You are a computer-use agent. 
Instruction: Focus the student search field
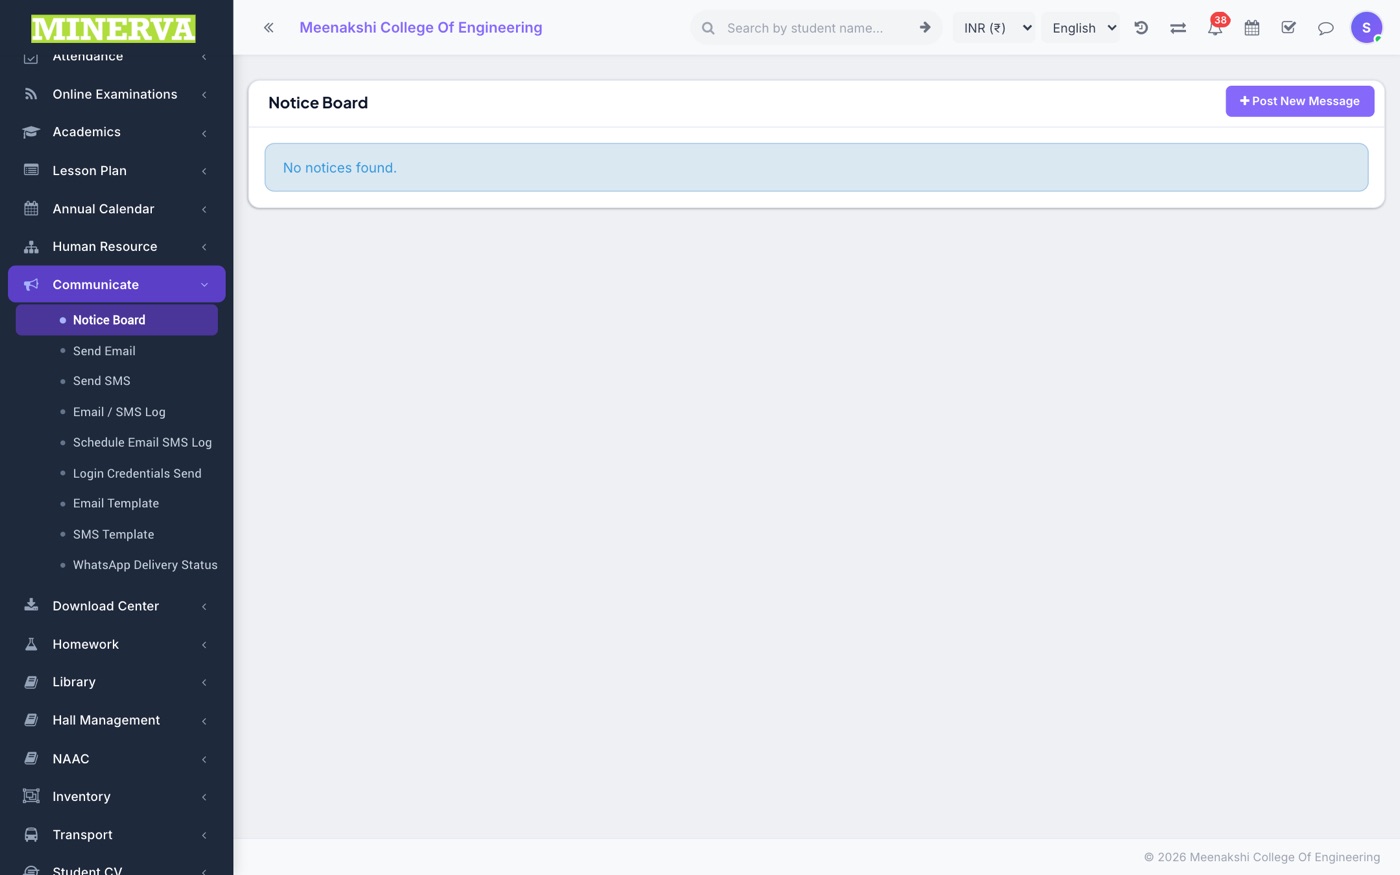[x=815, y=28]
